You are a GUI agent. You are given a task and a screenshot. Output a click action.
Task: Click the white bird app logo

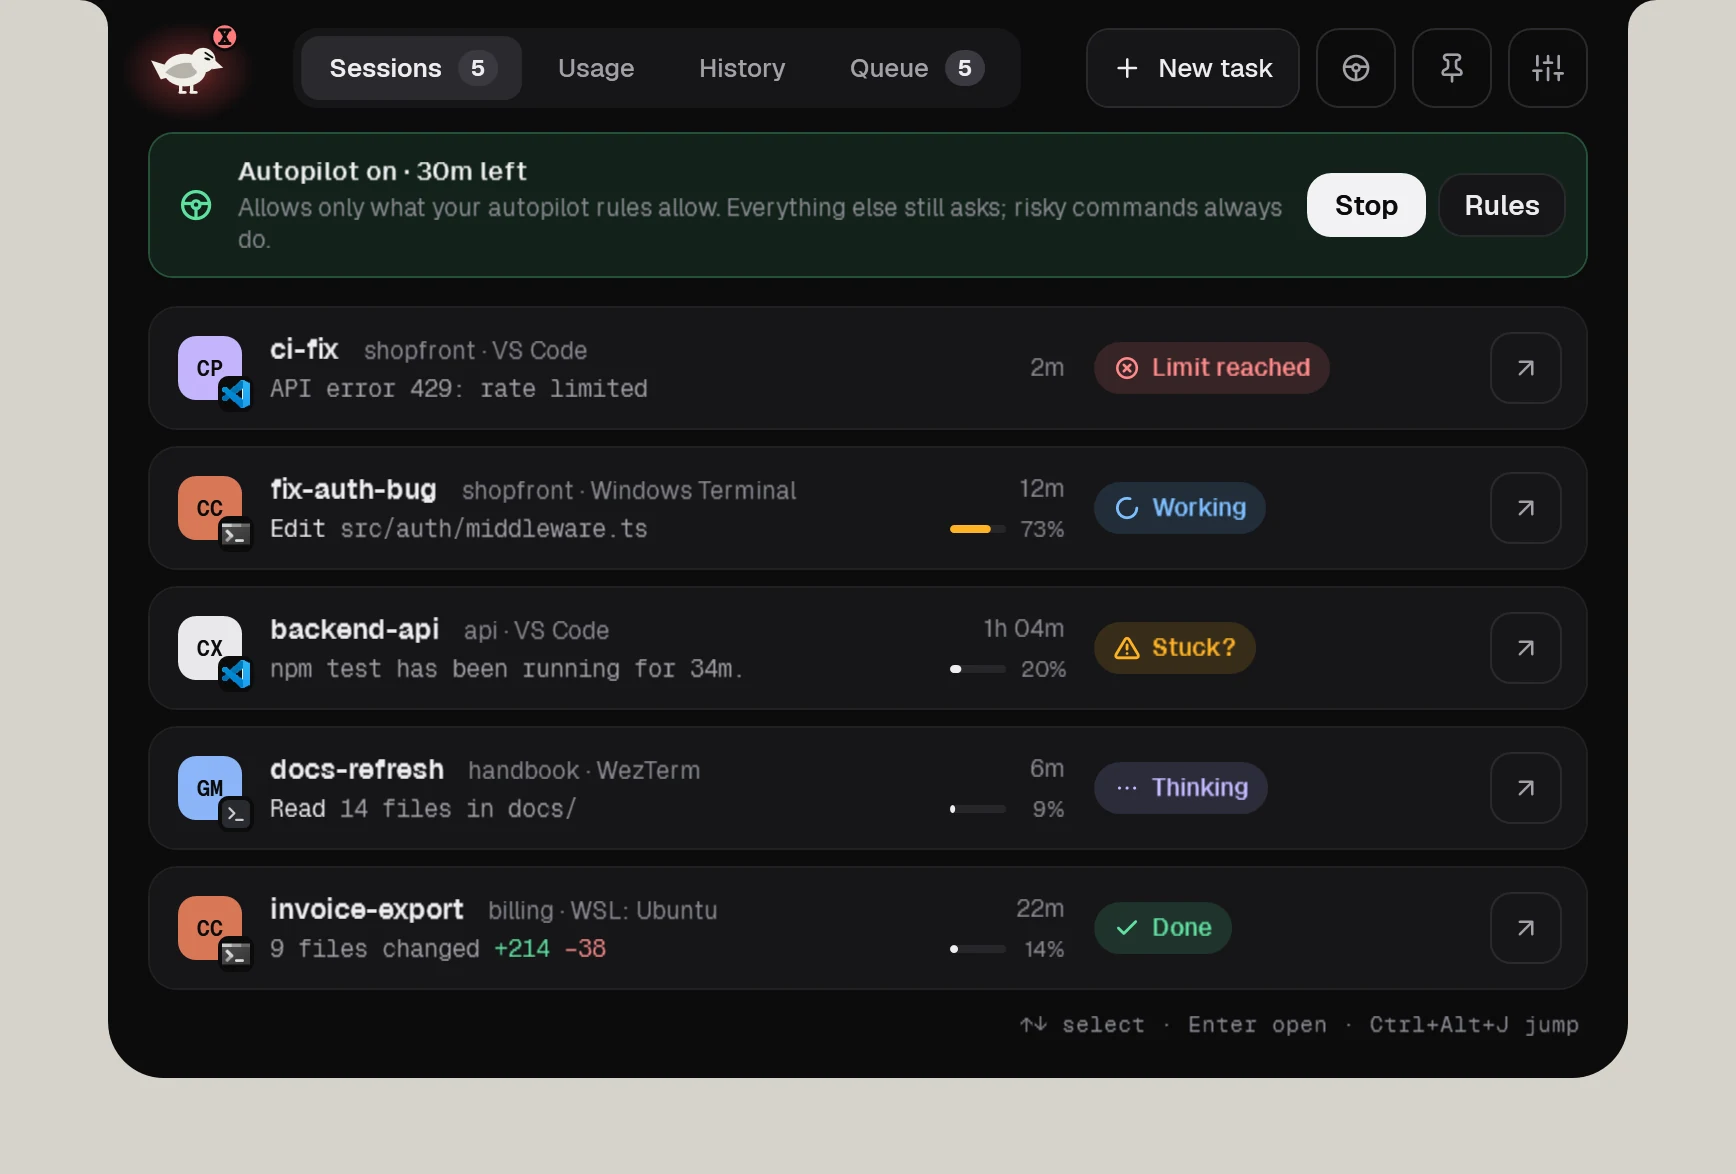187,70
